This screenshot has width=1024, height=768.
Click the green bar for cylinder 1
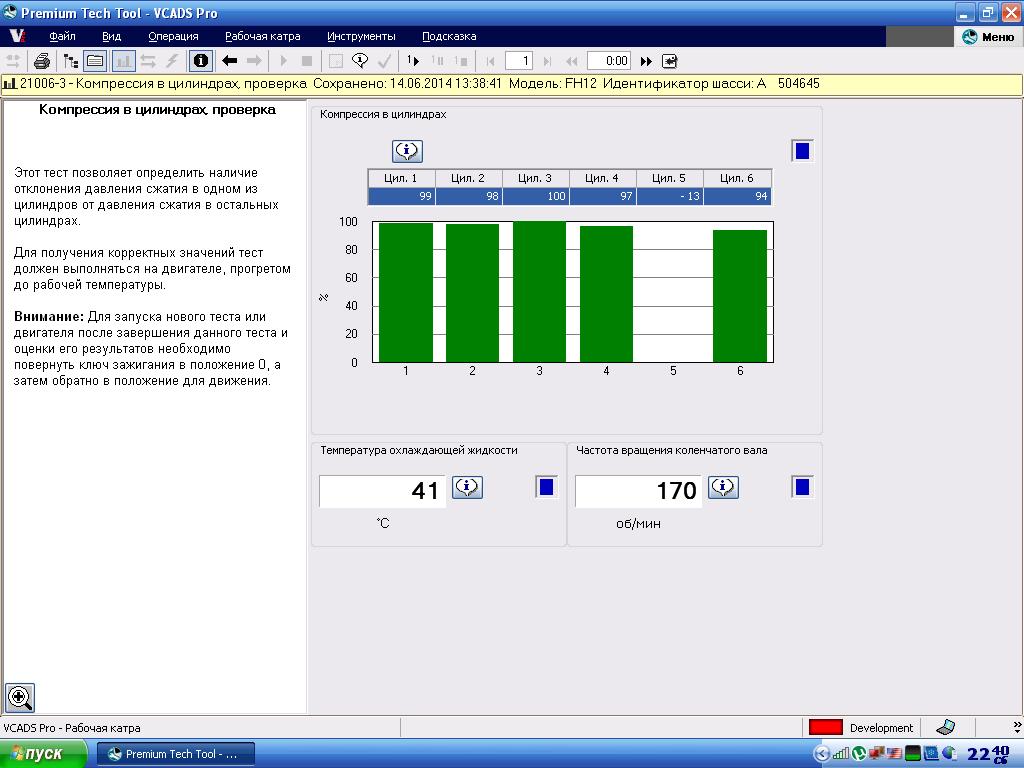tap(406, 293)
